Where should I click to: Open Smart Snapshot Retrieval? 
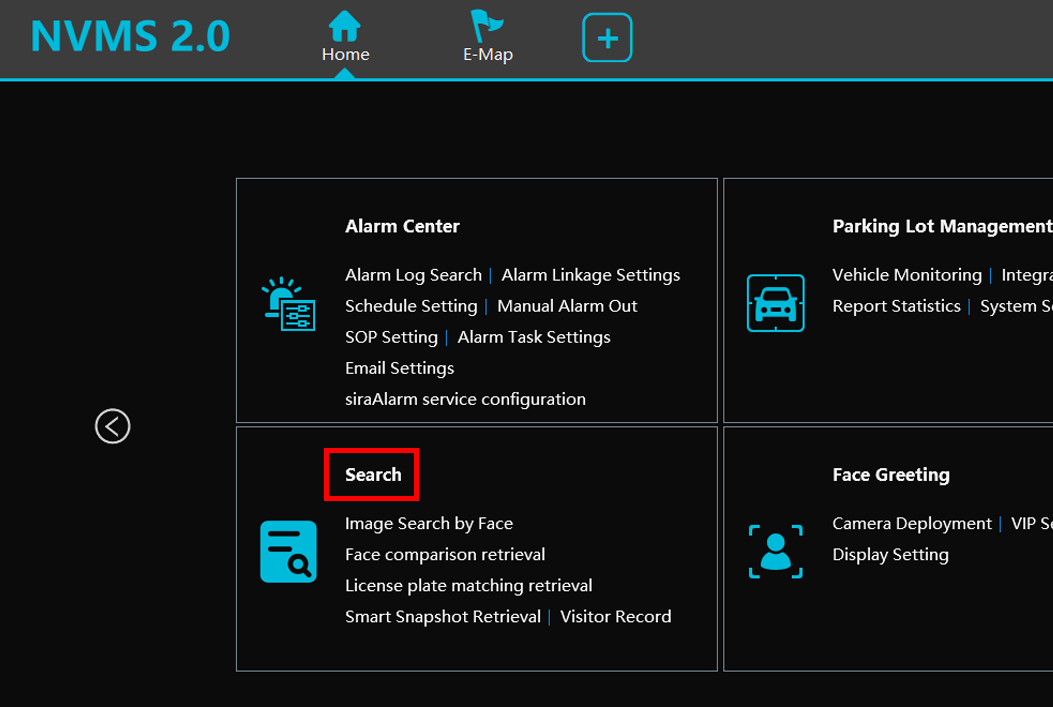click(x=442, y=616)
